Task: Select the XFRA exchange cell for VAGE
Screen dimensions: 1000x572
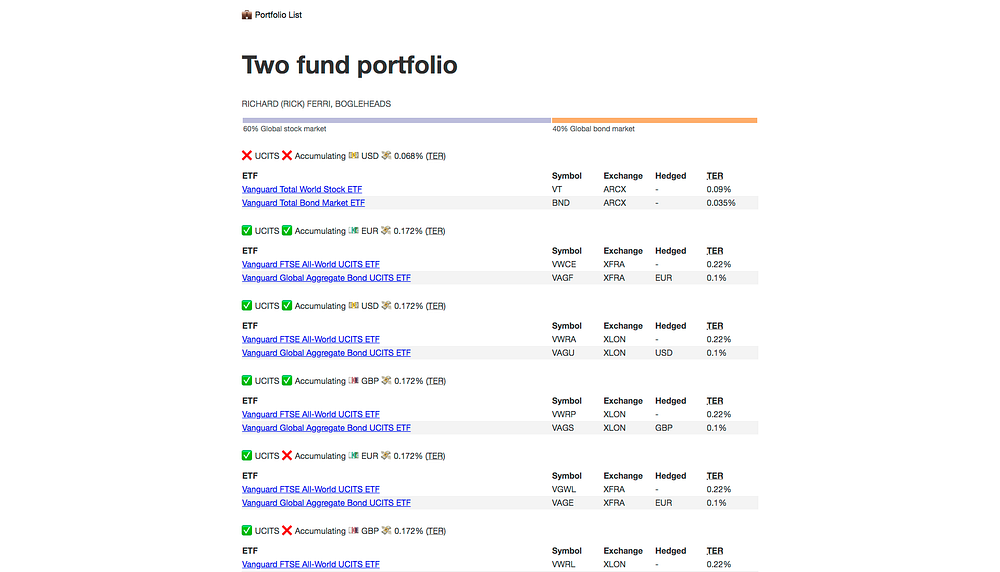Action: [614, 503]
